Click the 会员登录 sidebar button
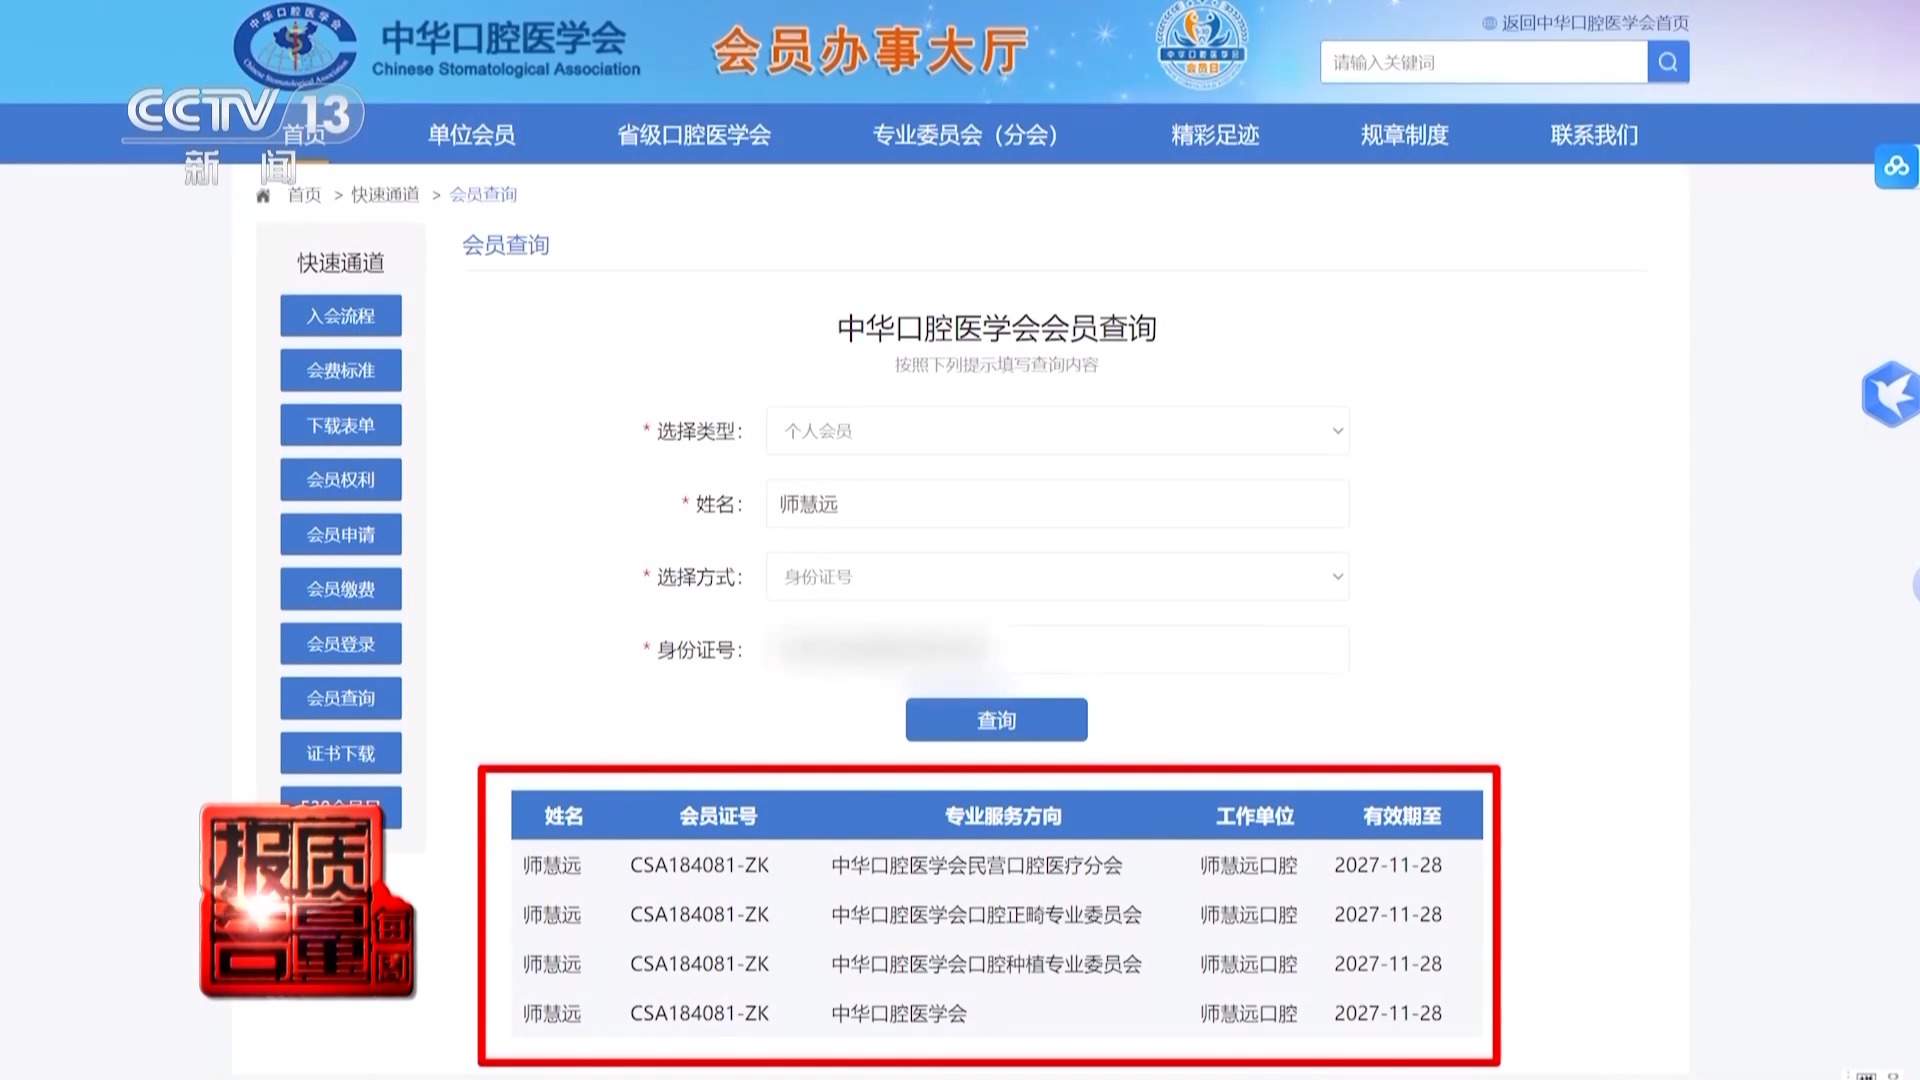 (340, 643)
